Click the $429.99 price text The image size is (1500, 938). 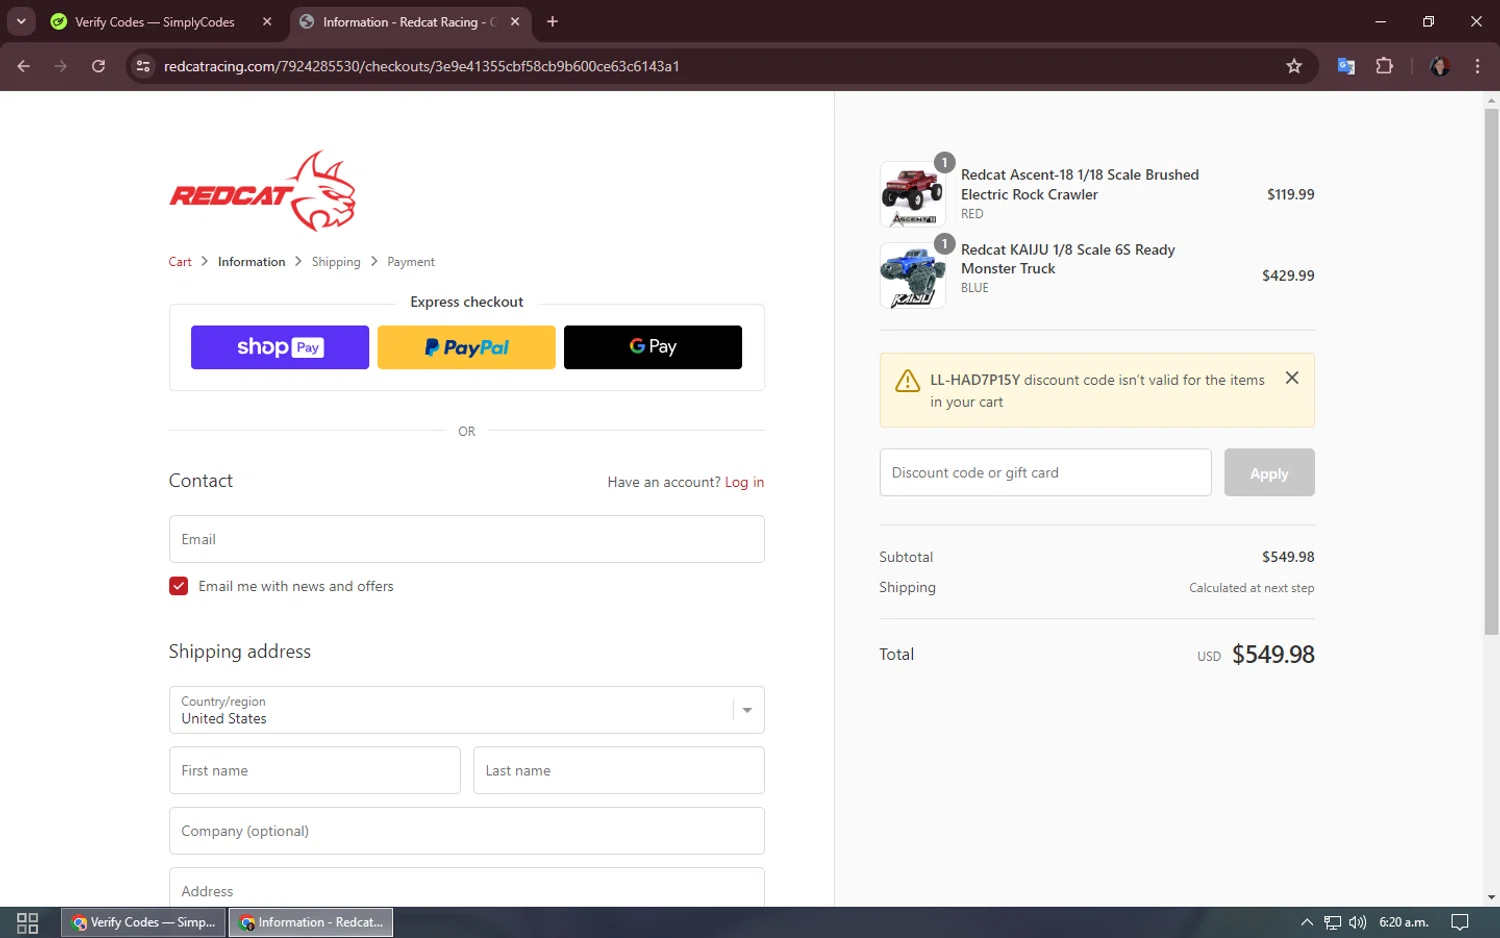(1288, 275)
